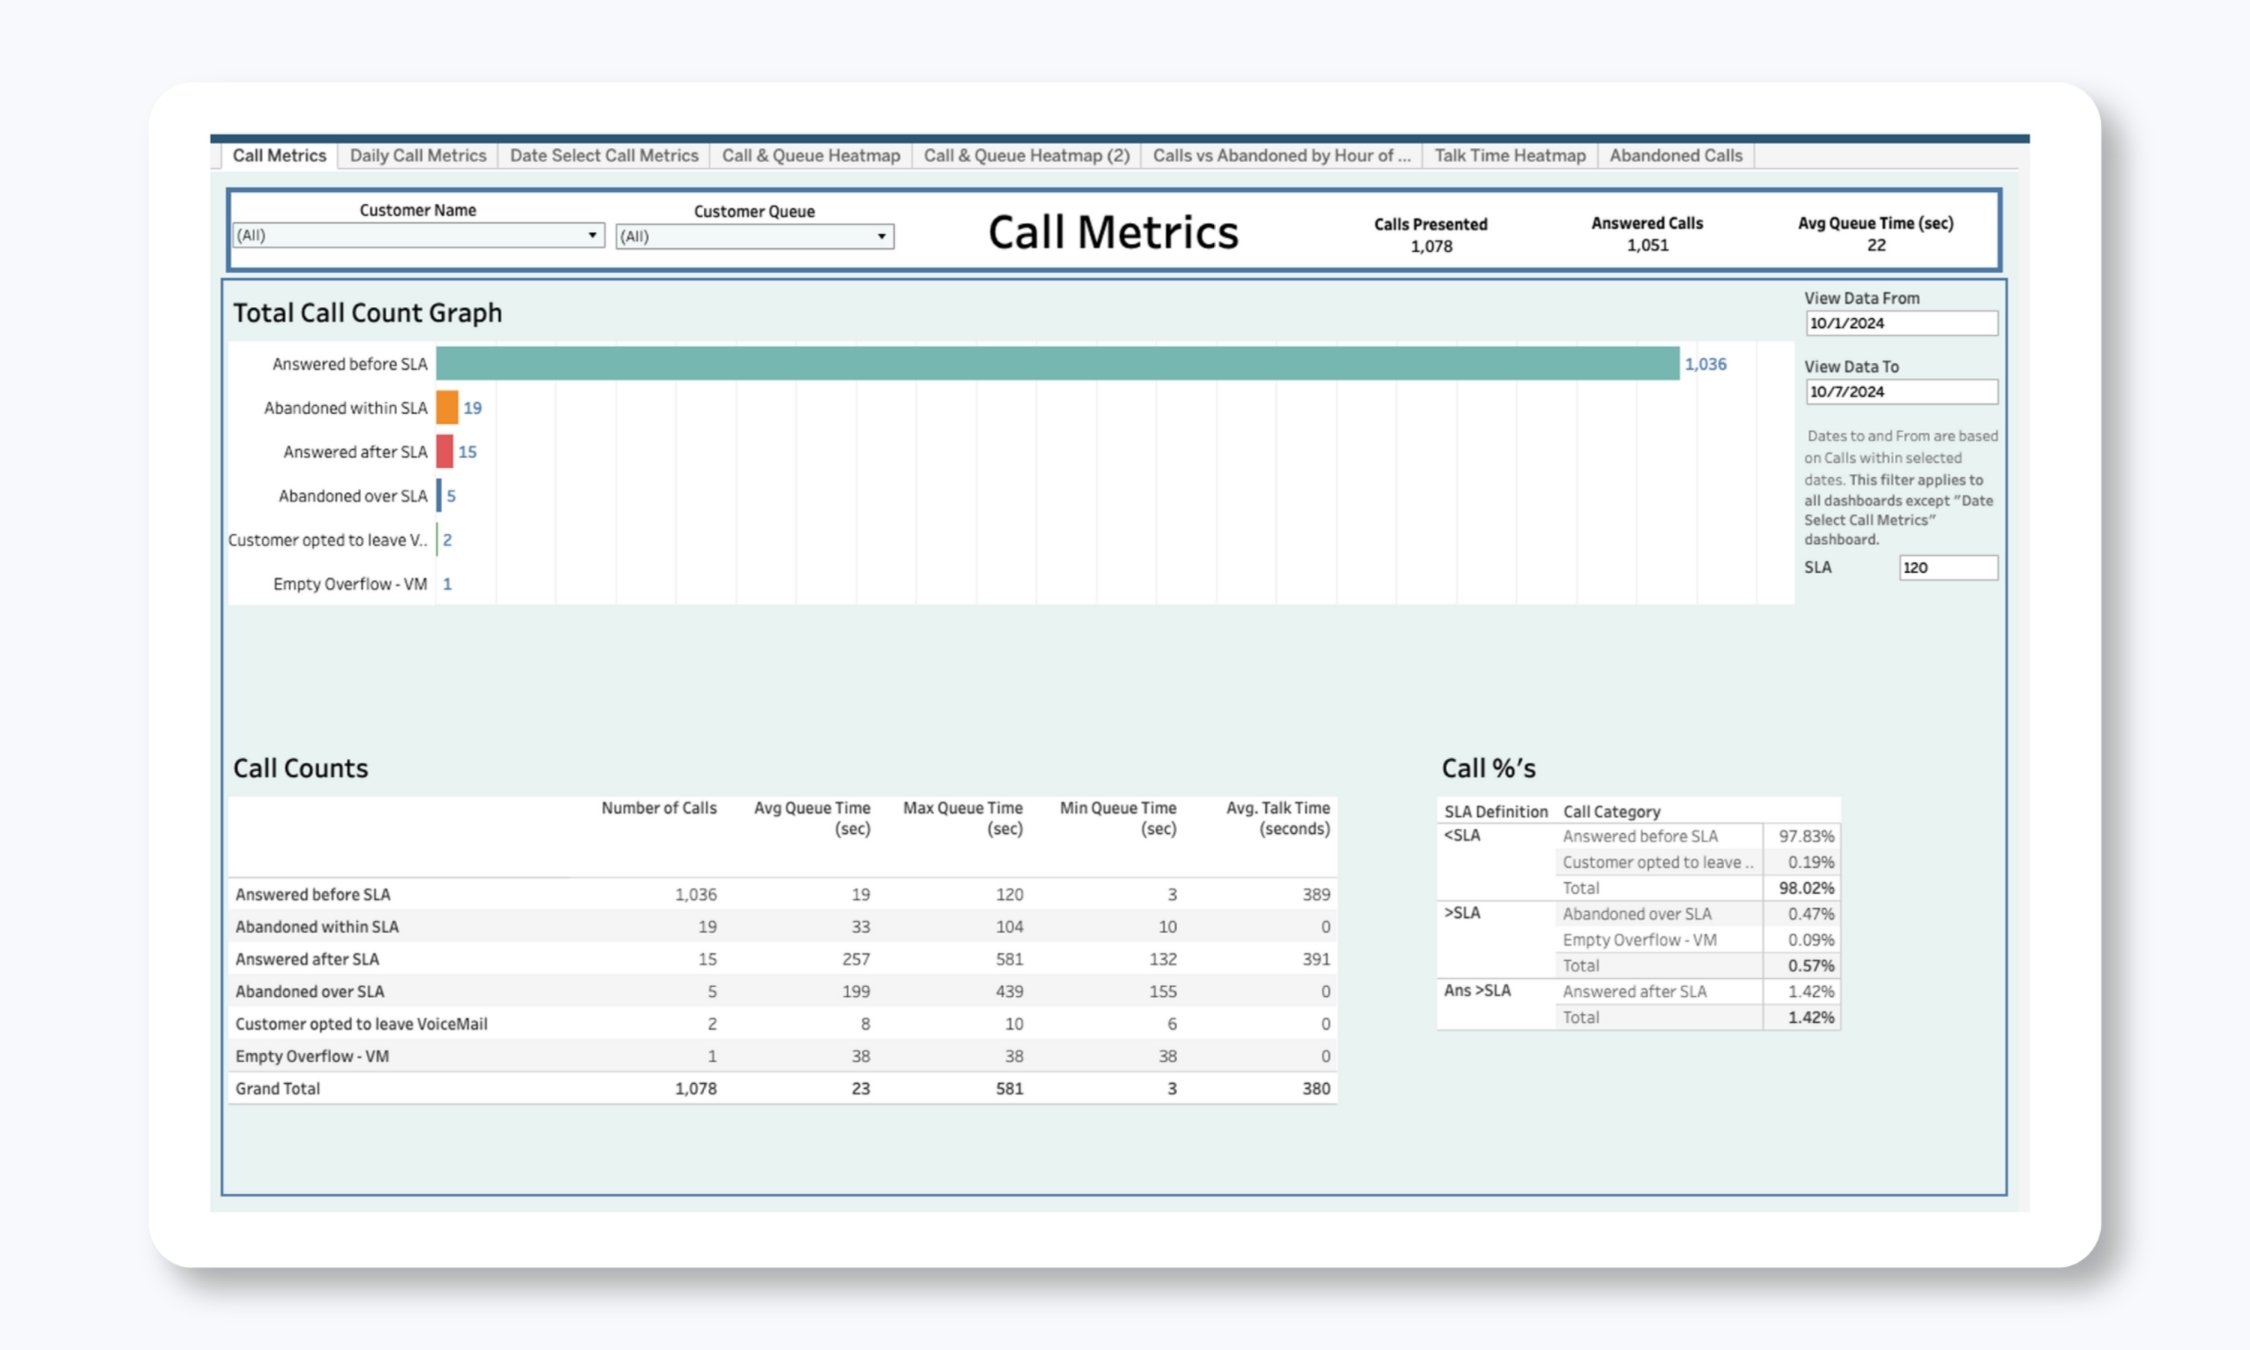Open the Talk Time Heatmap tab
This screenshot has height=1350, width=2250.
1510,155
